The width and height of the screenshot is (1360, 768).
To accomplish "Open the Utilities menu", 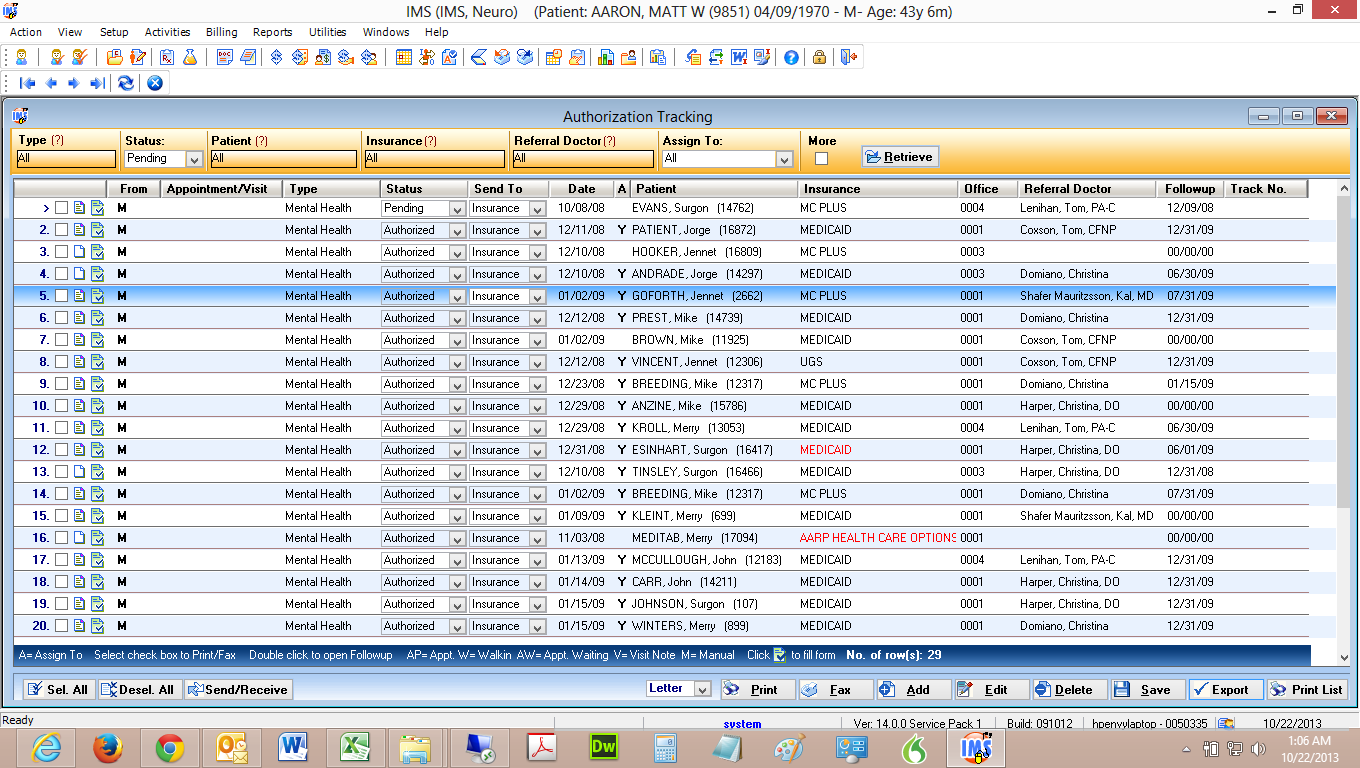I will pos(327,32).
